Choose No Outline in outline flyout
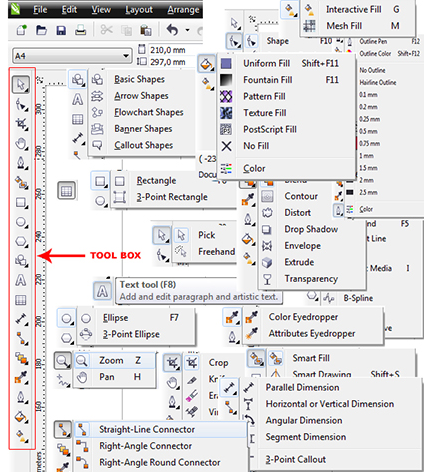 click(x=372, y=70)
